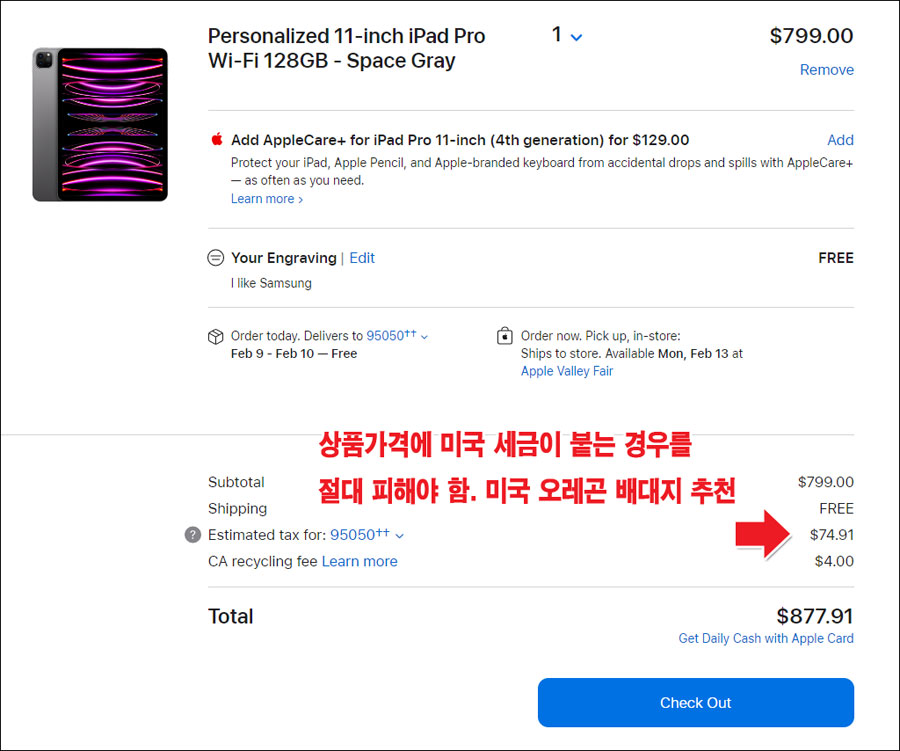Open the quantity dropdown showing 1

567,36
